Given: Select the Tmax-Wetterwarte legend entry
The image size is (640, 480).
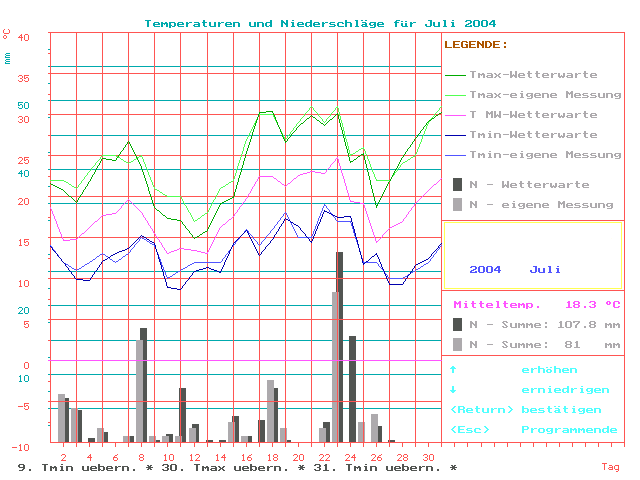Looking at the screenshot, I should click(532, 75).
